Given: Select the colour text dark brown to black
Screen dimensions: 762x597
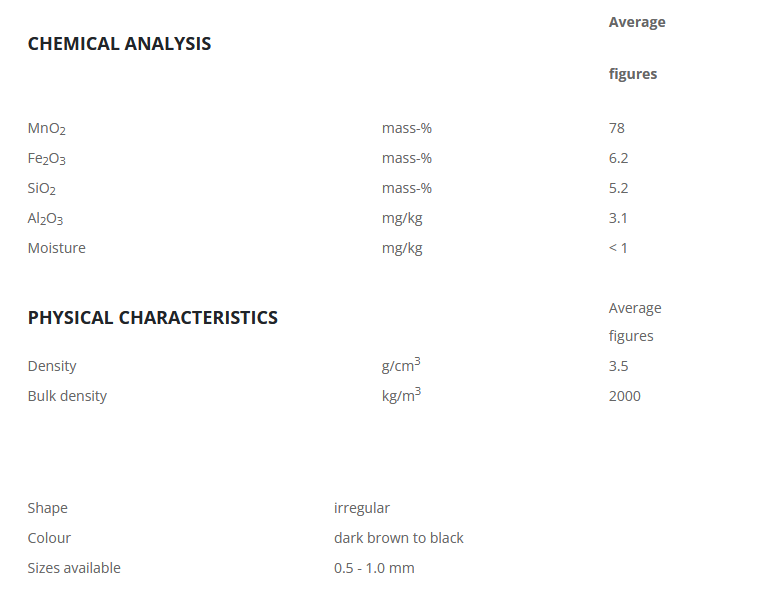Looking at the screenshot, I should pyautogui.click(x=398, y=538).
